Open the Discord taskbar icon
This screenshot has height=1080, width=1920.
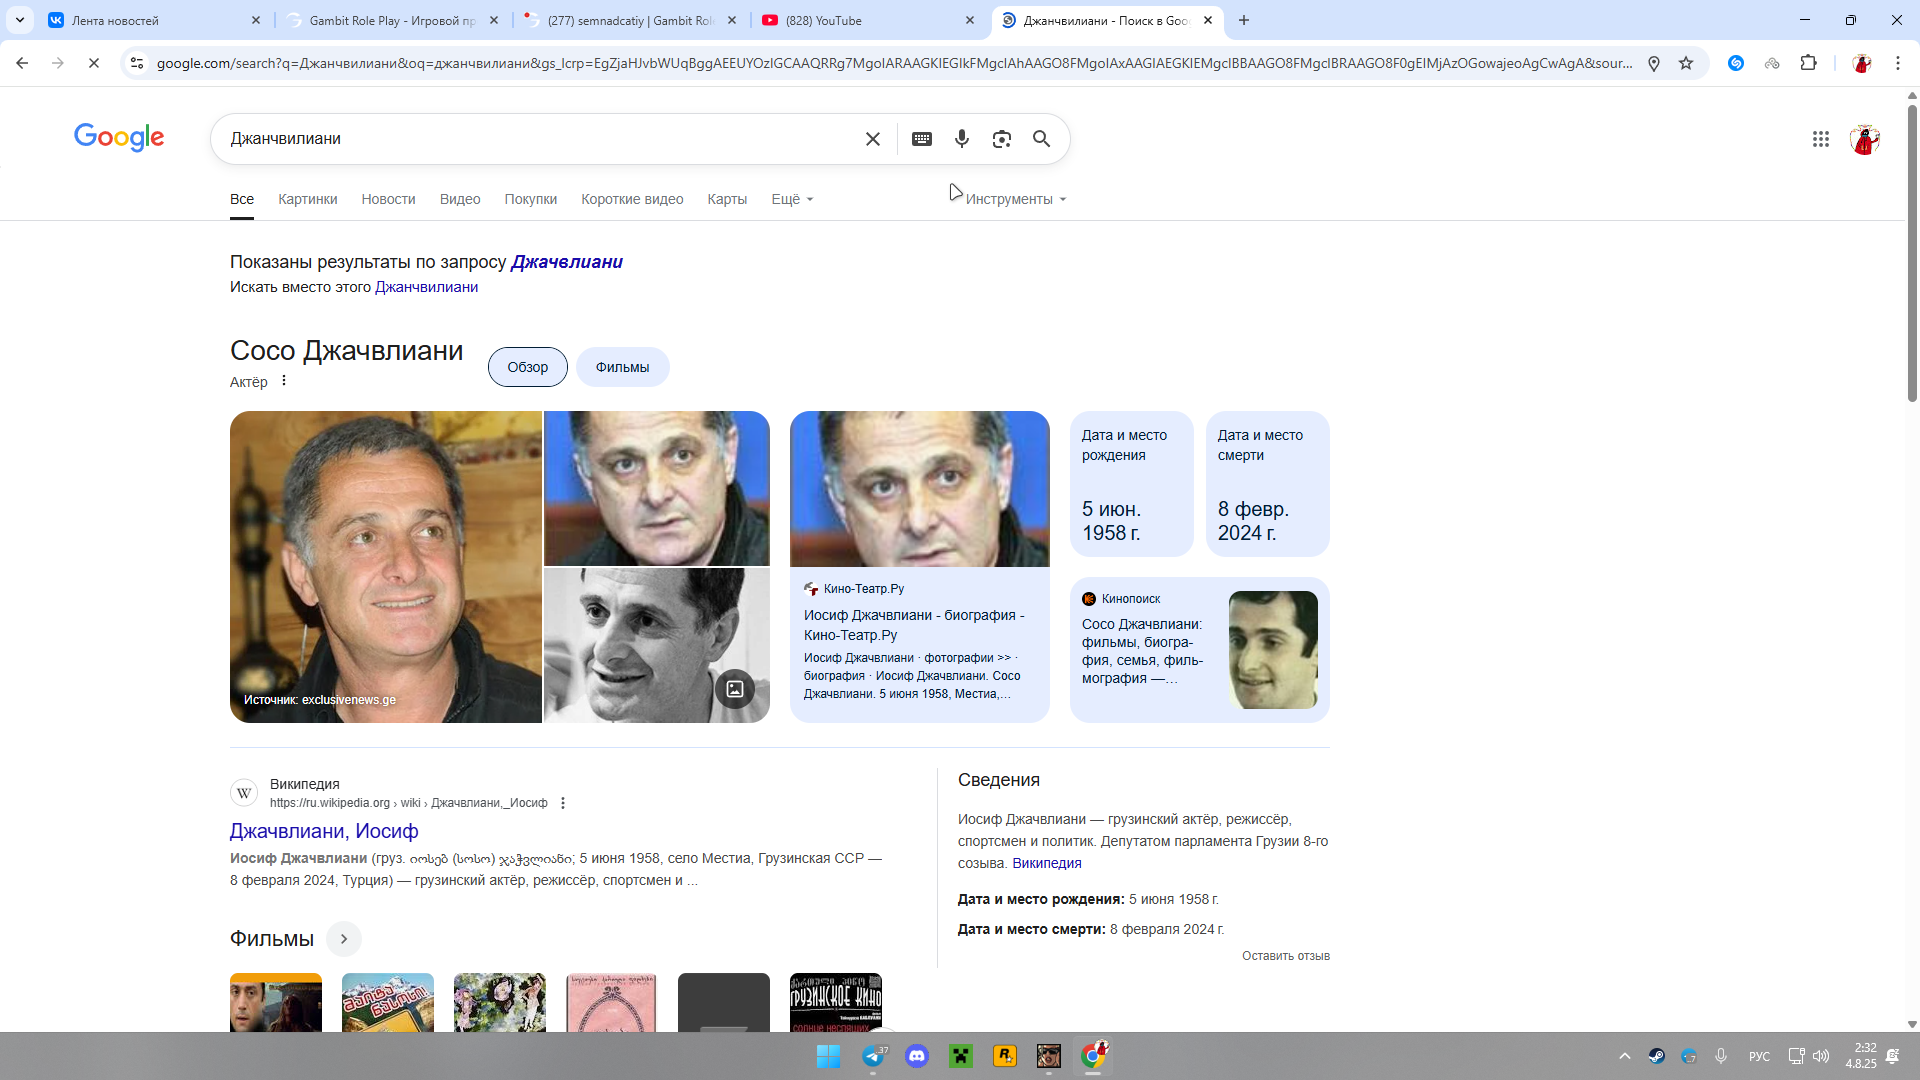click(x=916, y=1056)
